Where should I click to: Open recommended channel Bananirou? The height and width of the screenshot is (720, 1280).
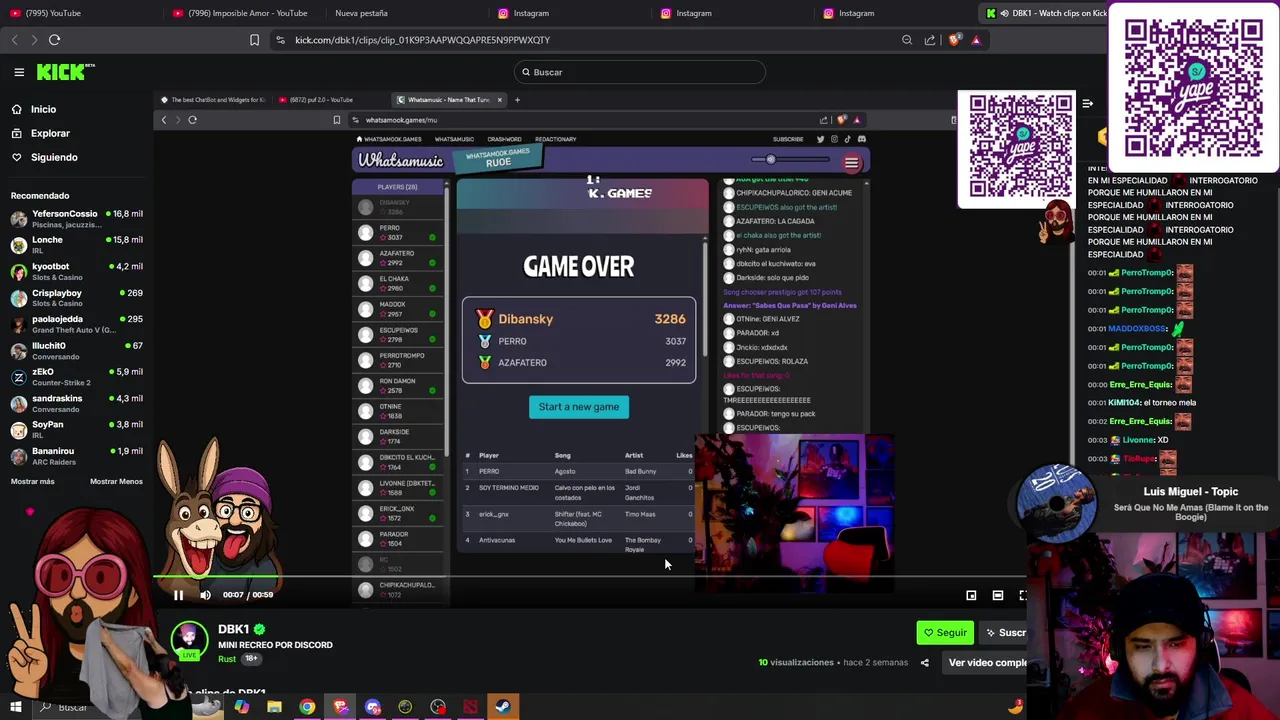pyautogui.click(x=77, y=455)
